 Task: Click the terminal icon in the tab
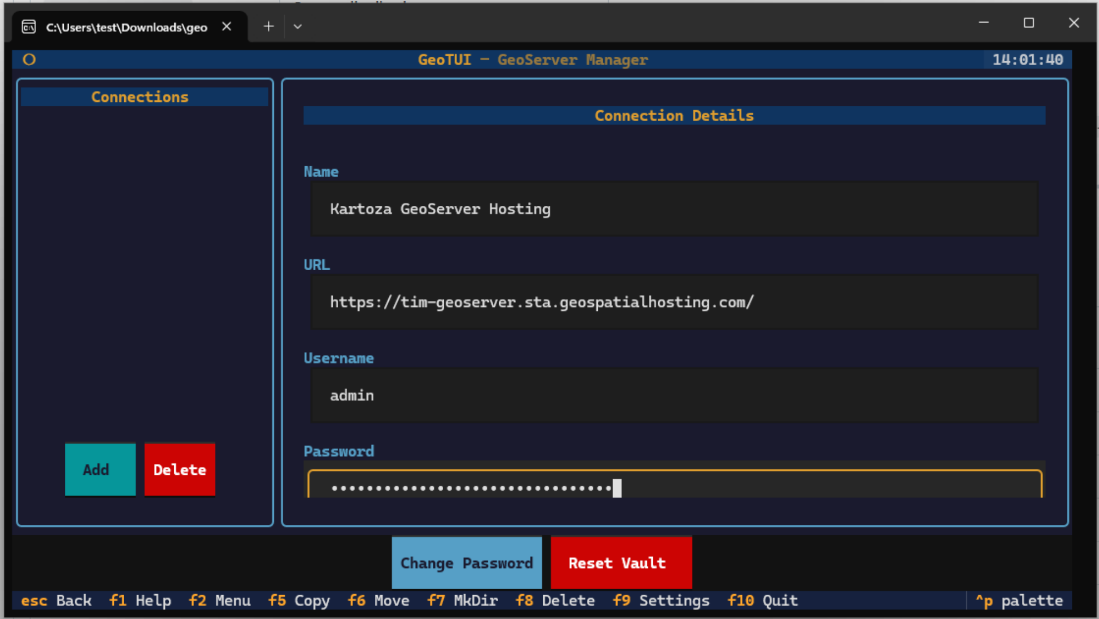click(x=29, y=27)
